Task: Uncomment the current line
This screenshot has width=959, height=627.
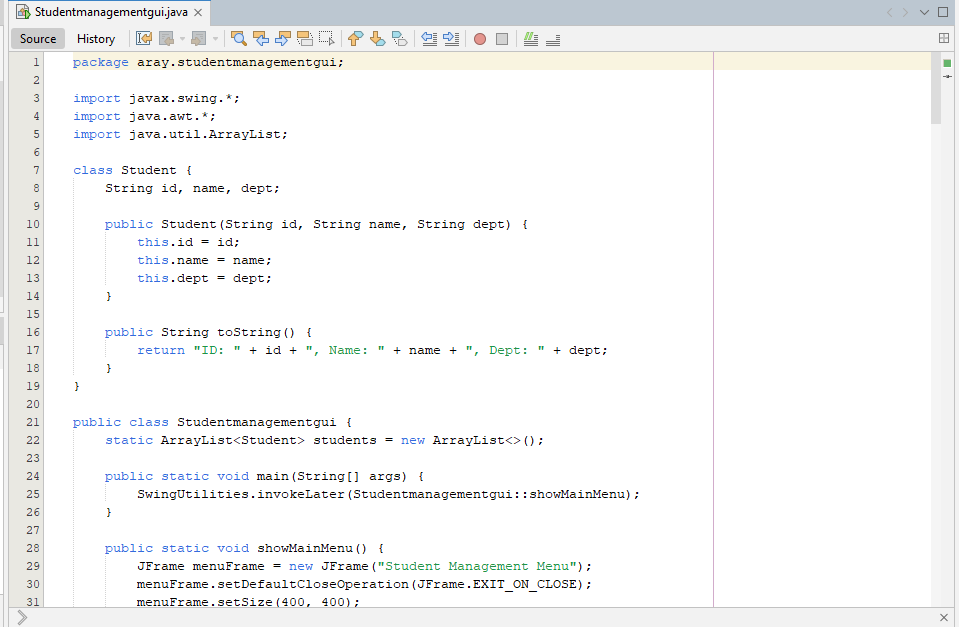Action: click(x=553, y=39)
